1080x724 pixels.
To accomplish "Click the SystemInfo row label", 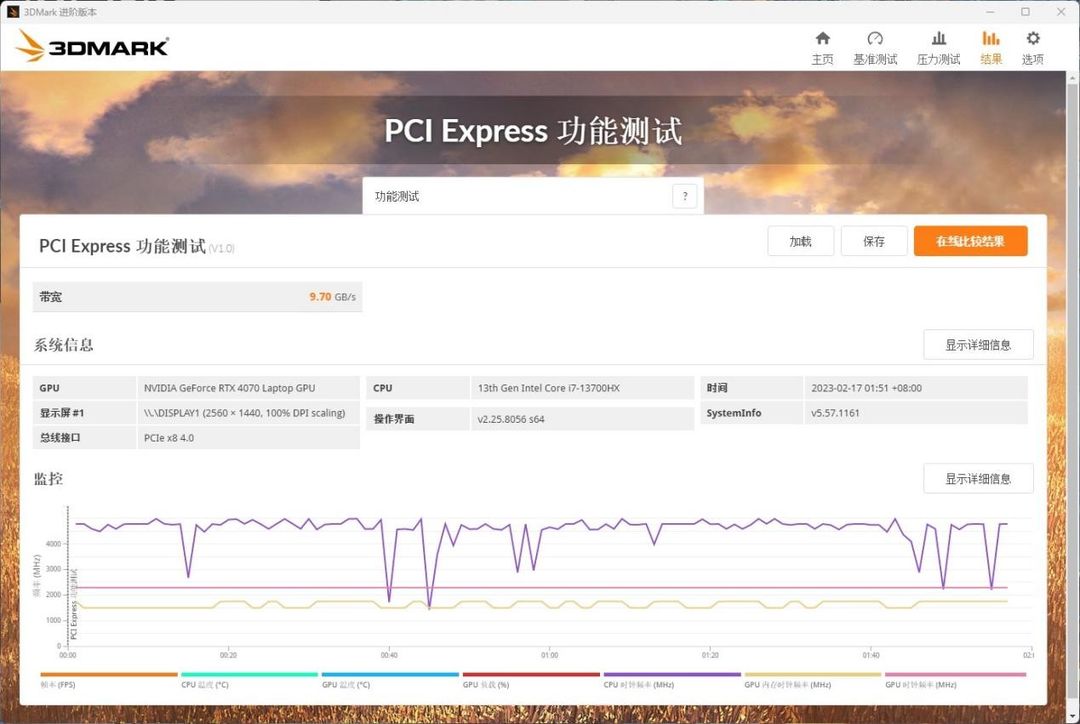I will (x=734, y=413).
